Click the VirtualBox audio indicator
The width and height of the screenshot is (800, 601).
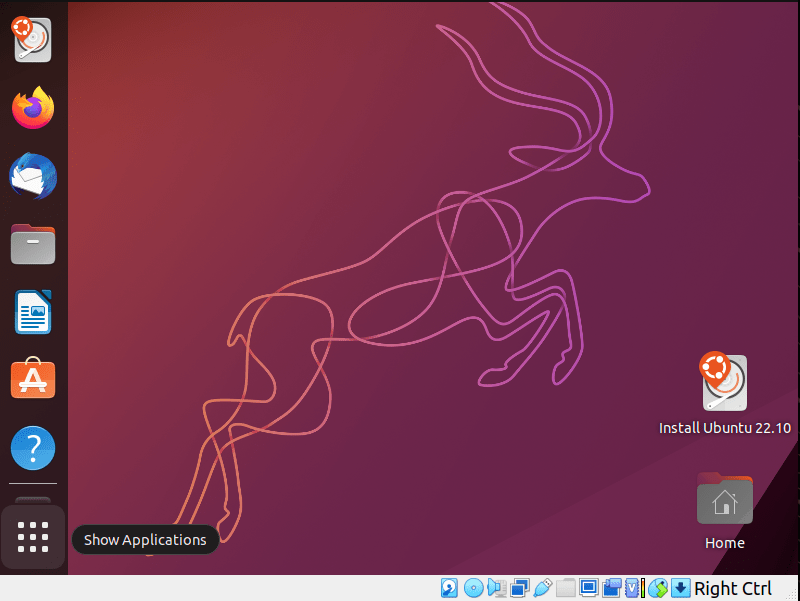point(496,588)
